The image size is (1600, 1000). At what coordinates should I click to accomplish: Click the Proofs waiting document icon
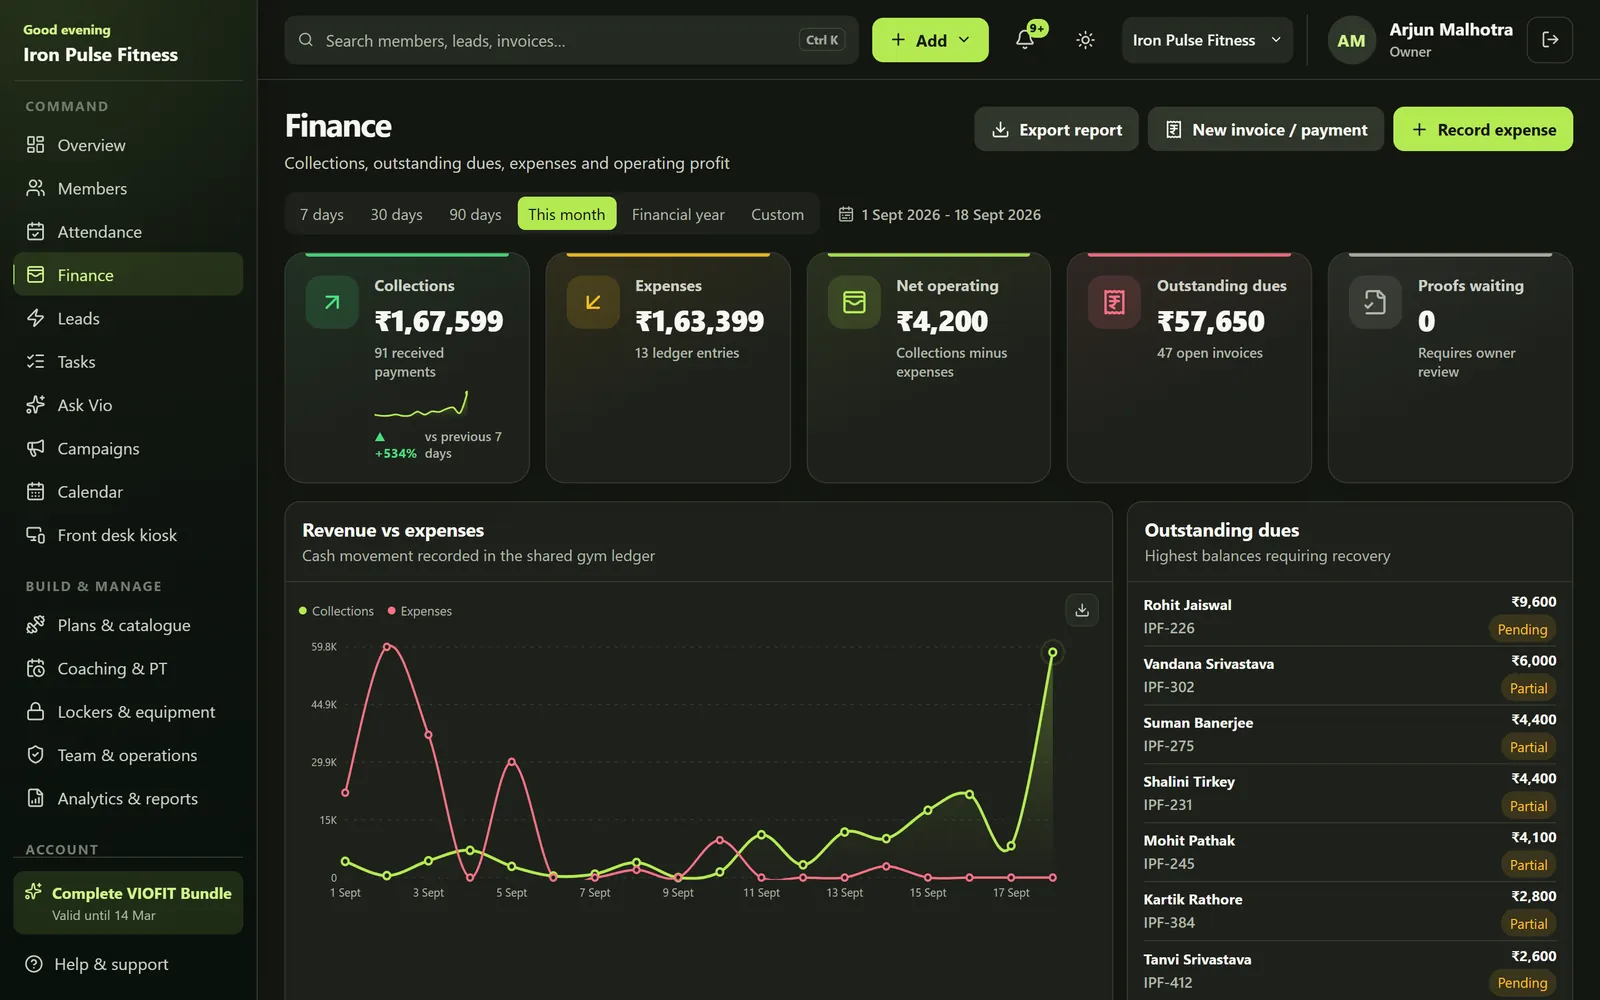1375,302
